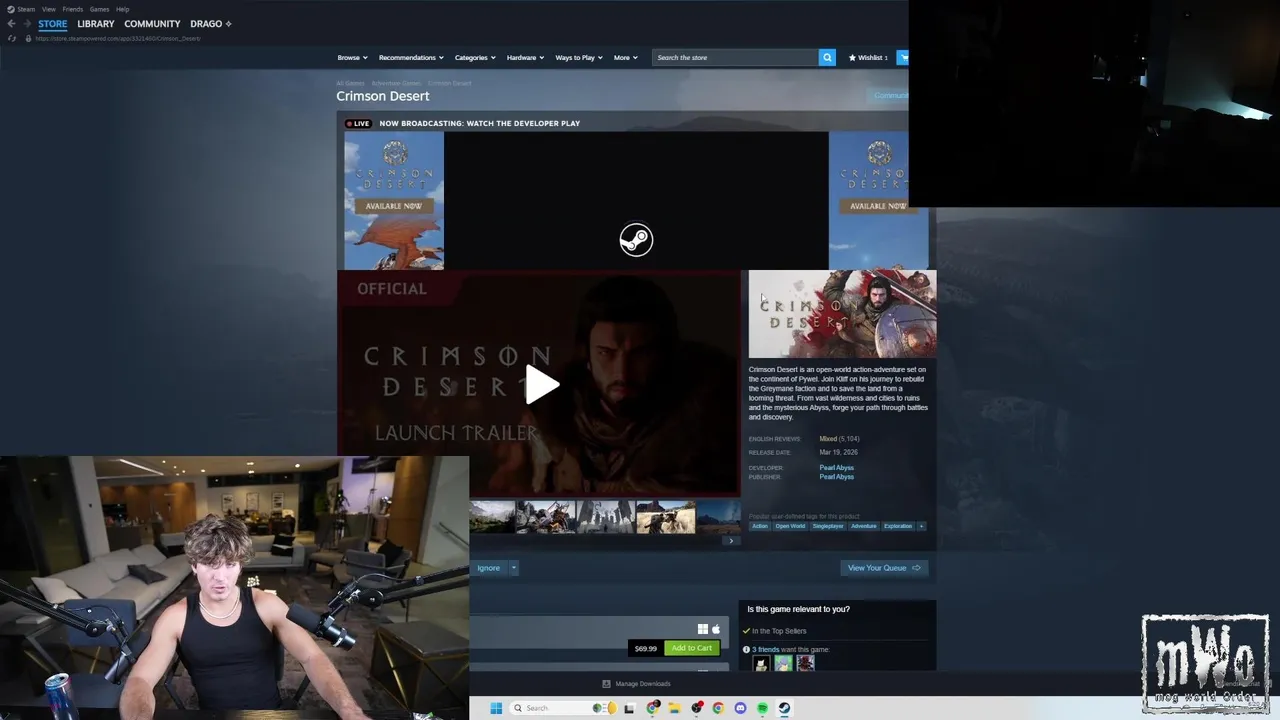
Task: Select the second combat screenshot thumbnail
Action: coord(546,517)
